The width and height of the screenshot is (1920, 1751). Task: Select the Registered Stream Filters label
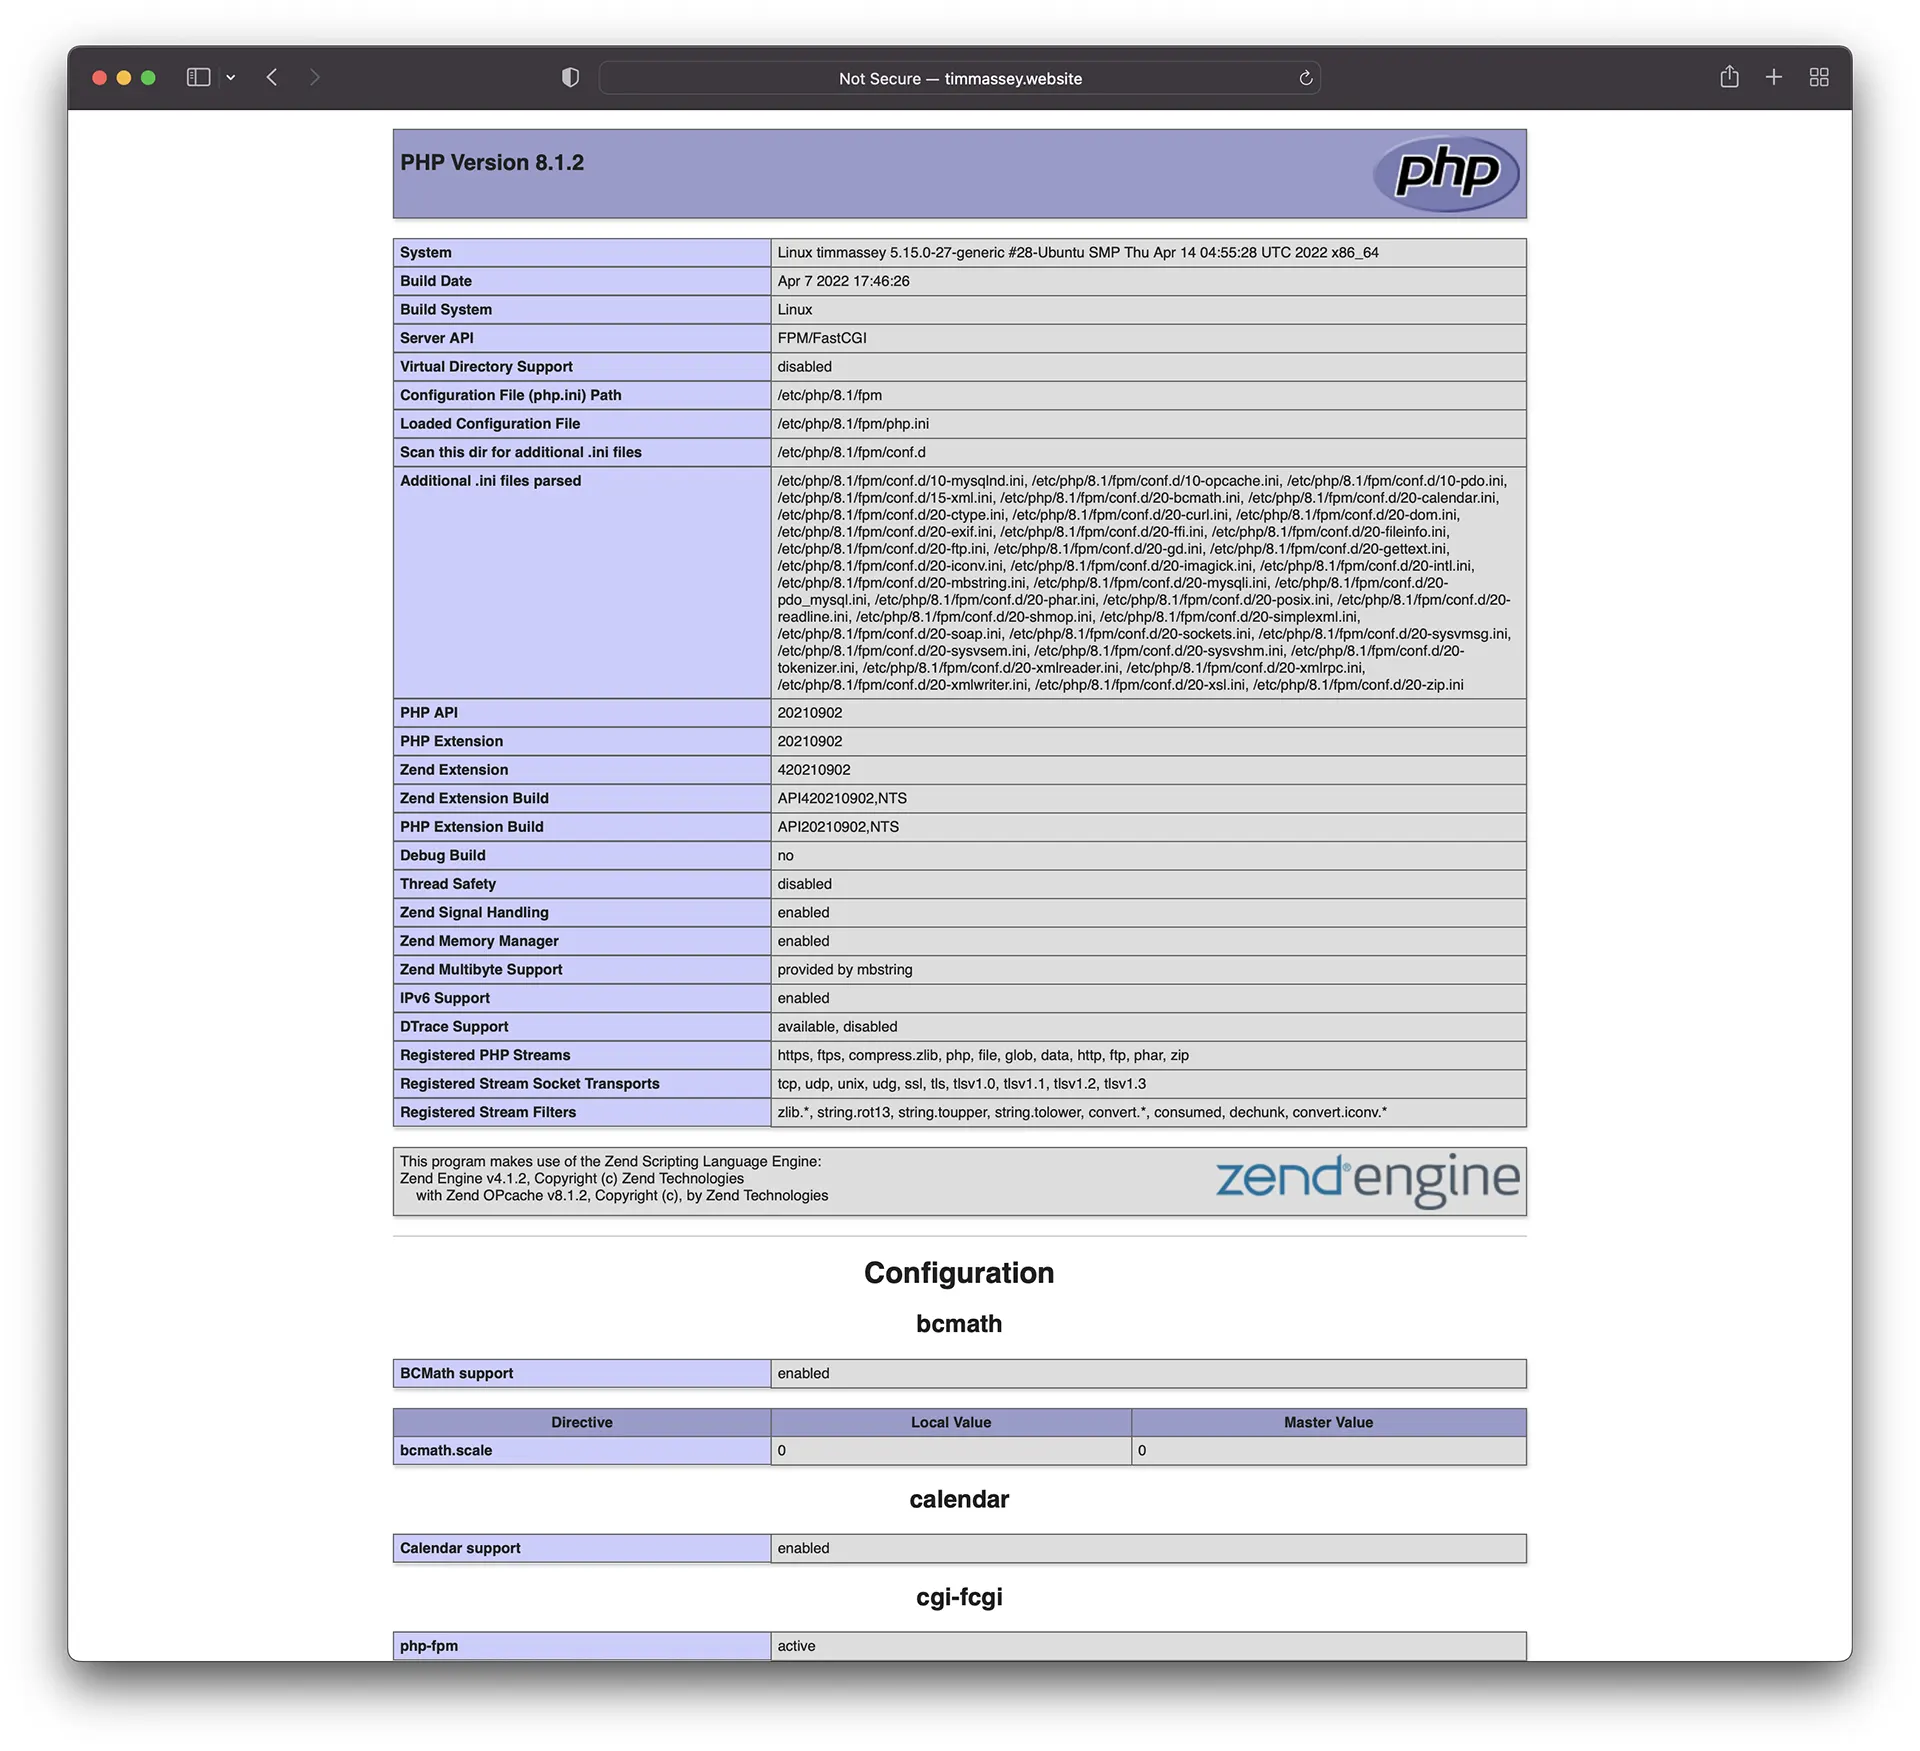488,1112
